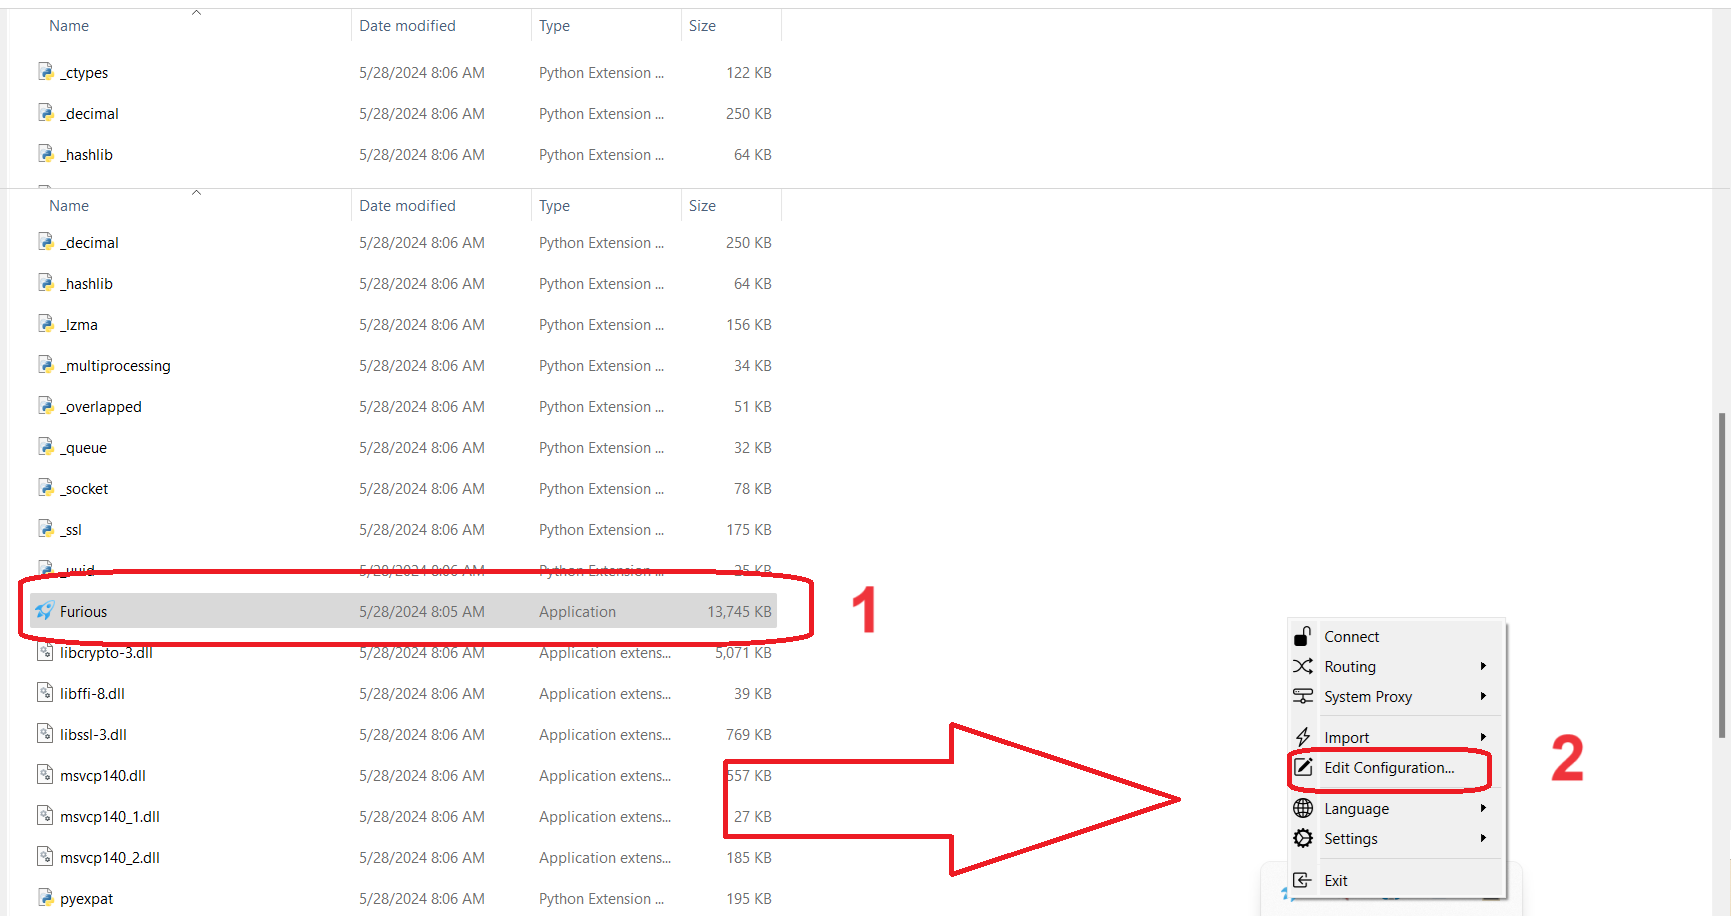Select Connect in the tray menu
Screen dimensions: 1731x916
point(1351,637)
